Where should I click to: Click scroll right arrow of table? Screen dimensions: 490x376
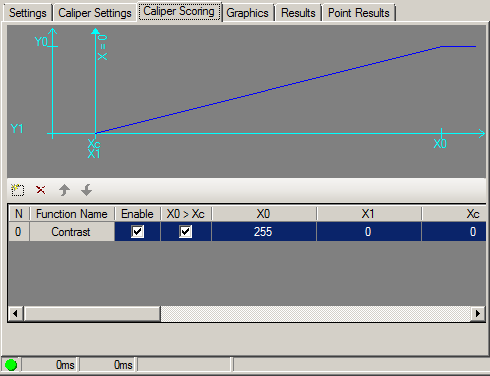pos(478,314)
